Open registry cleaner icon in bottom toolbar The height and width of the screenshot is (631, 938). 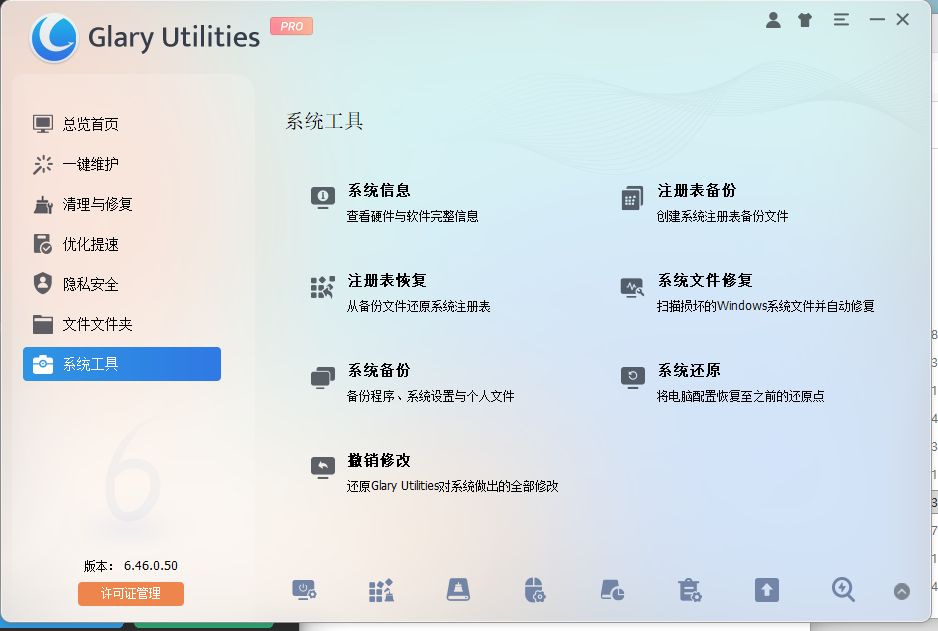click(x=381, y=590)
